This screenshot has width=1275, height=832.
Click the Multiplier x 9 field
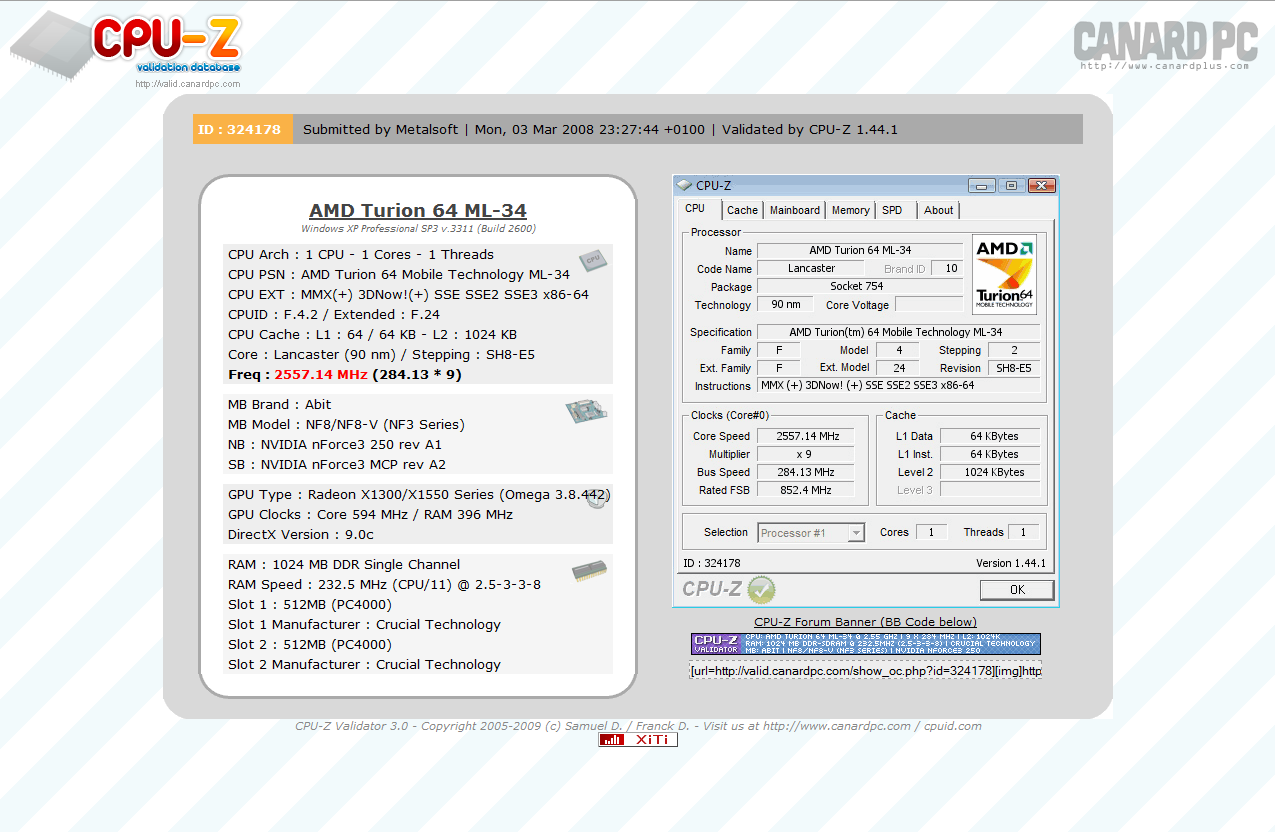[804, 454]
